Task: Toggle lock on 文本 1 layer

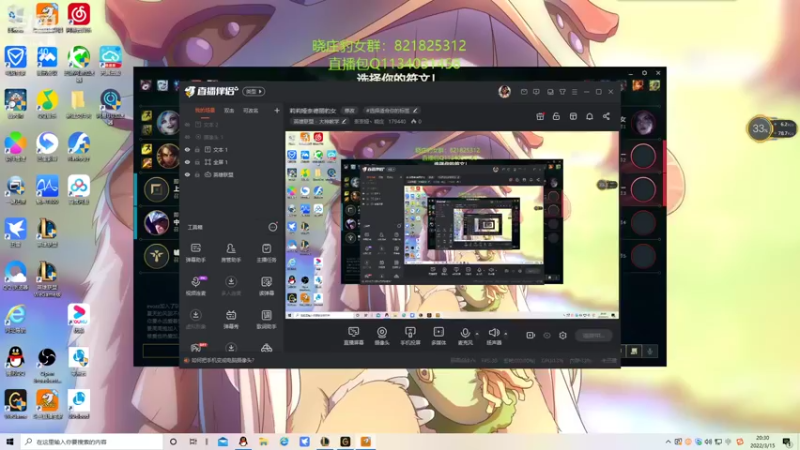Action: [x=197, y=149]
